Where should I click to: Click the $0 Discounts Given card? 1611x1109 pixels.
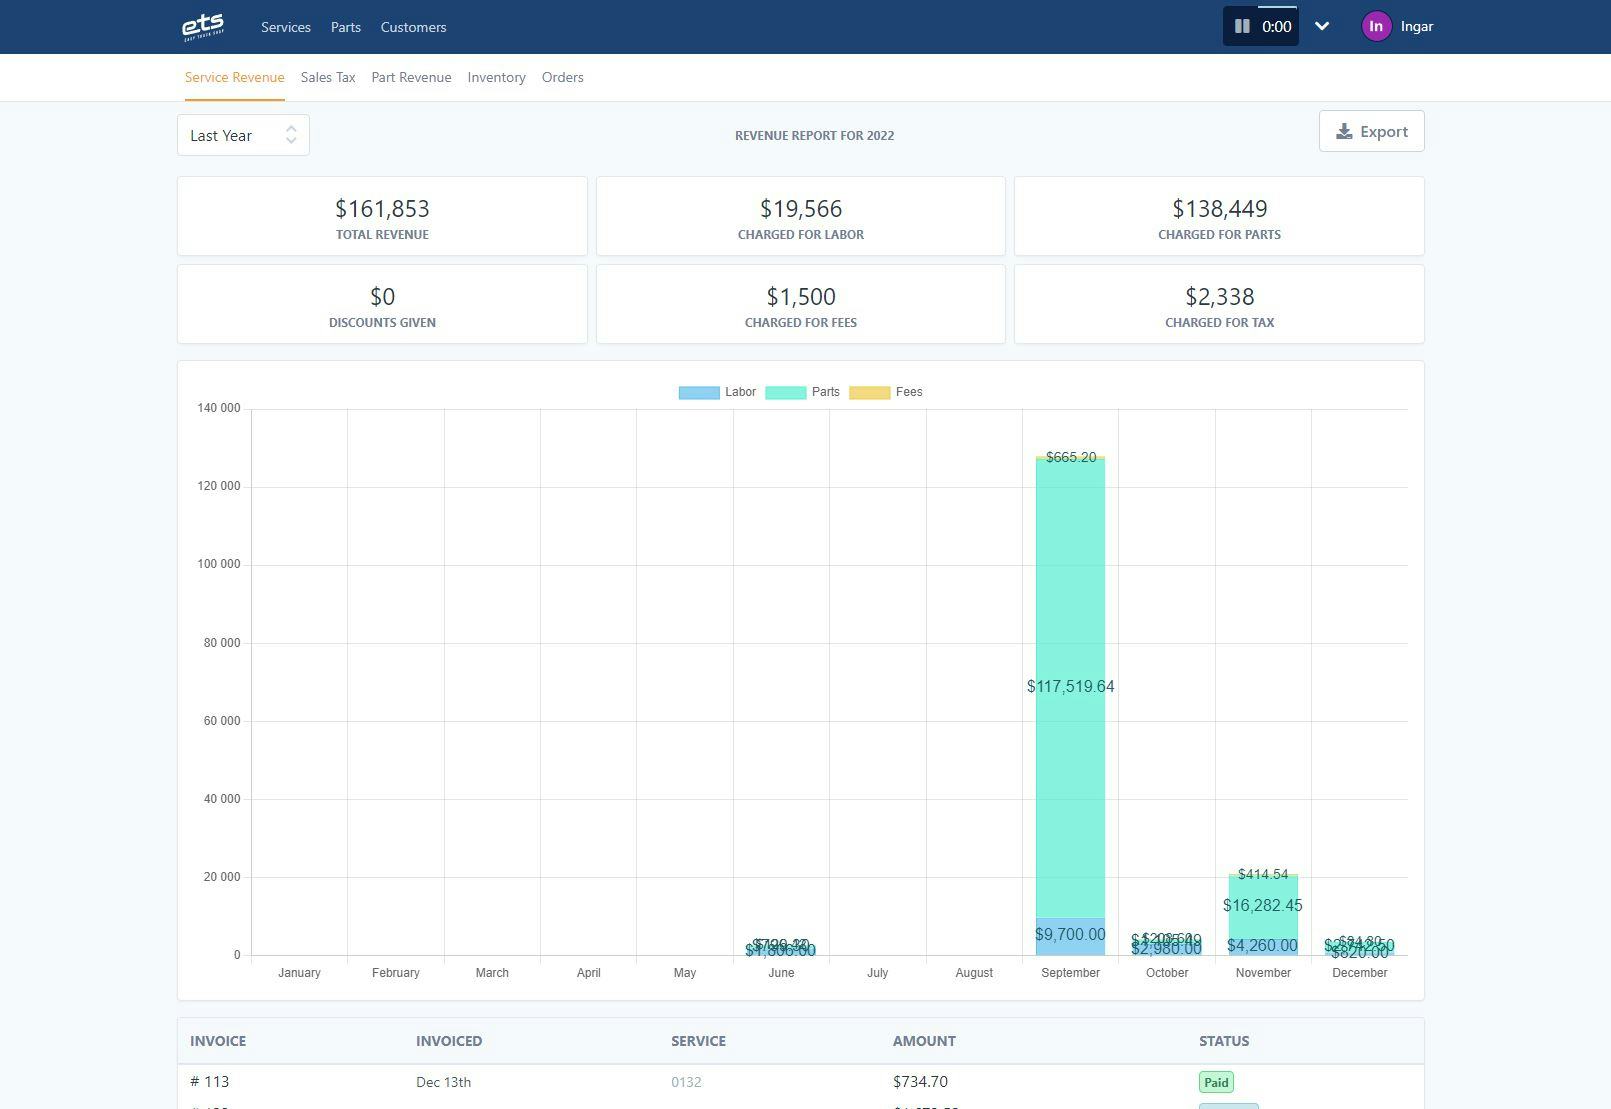coord(382,304)
